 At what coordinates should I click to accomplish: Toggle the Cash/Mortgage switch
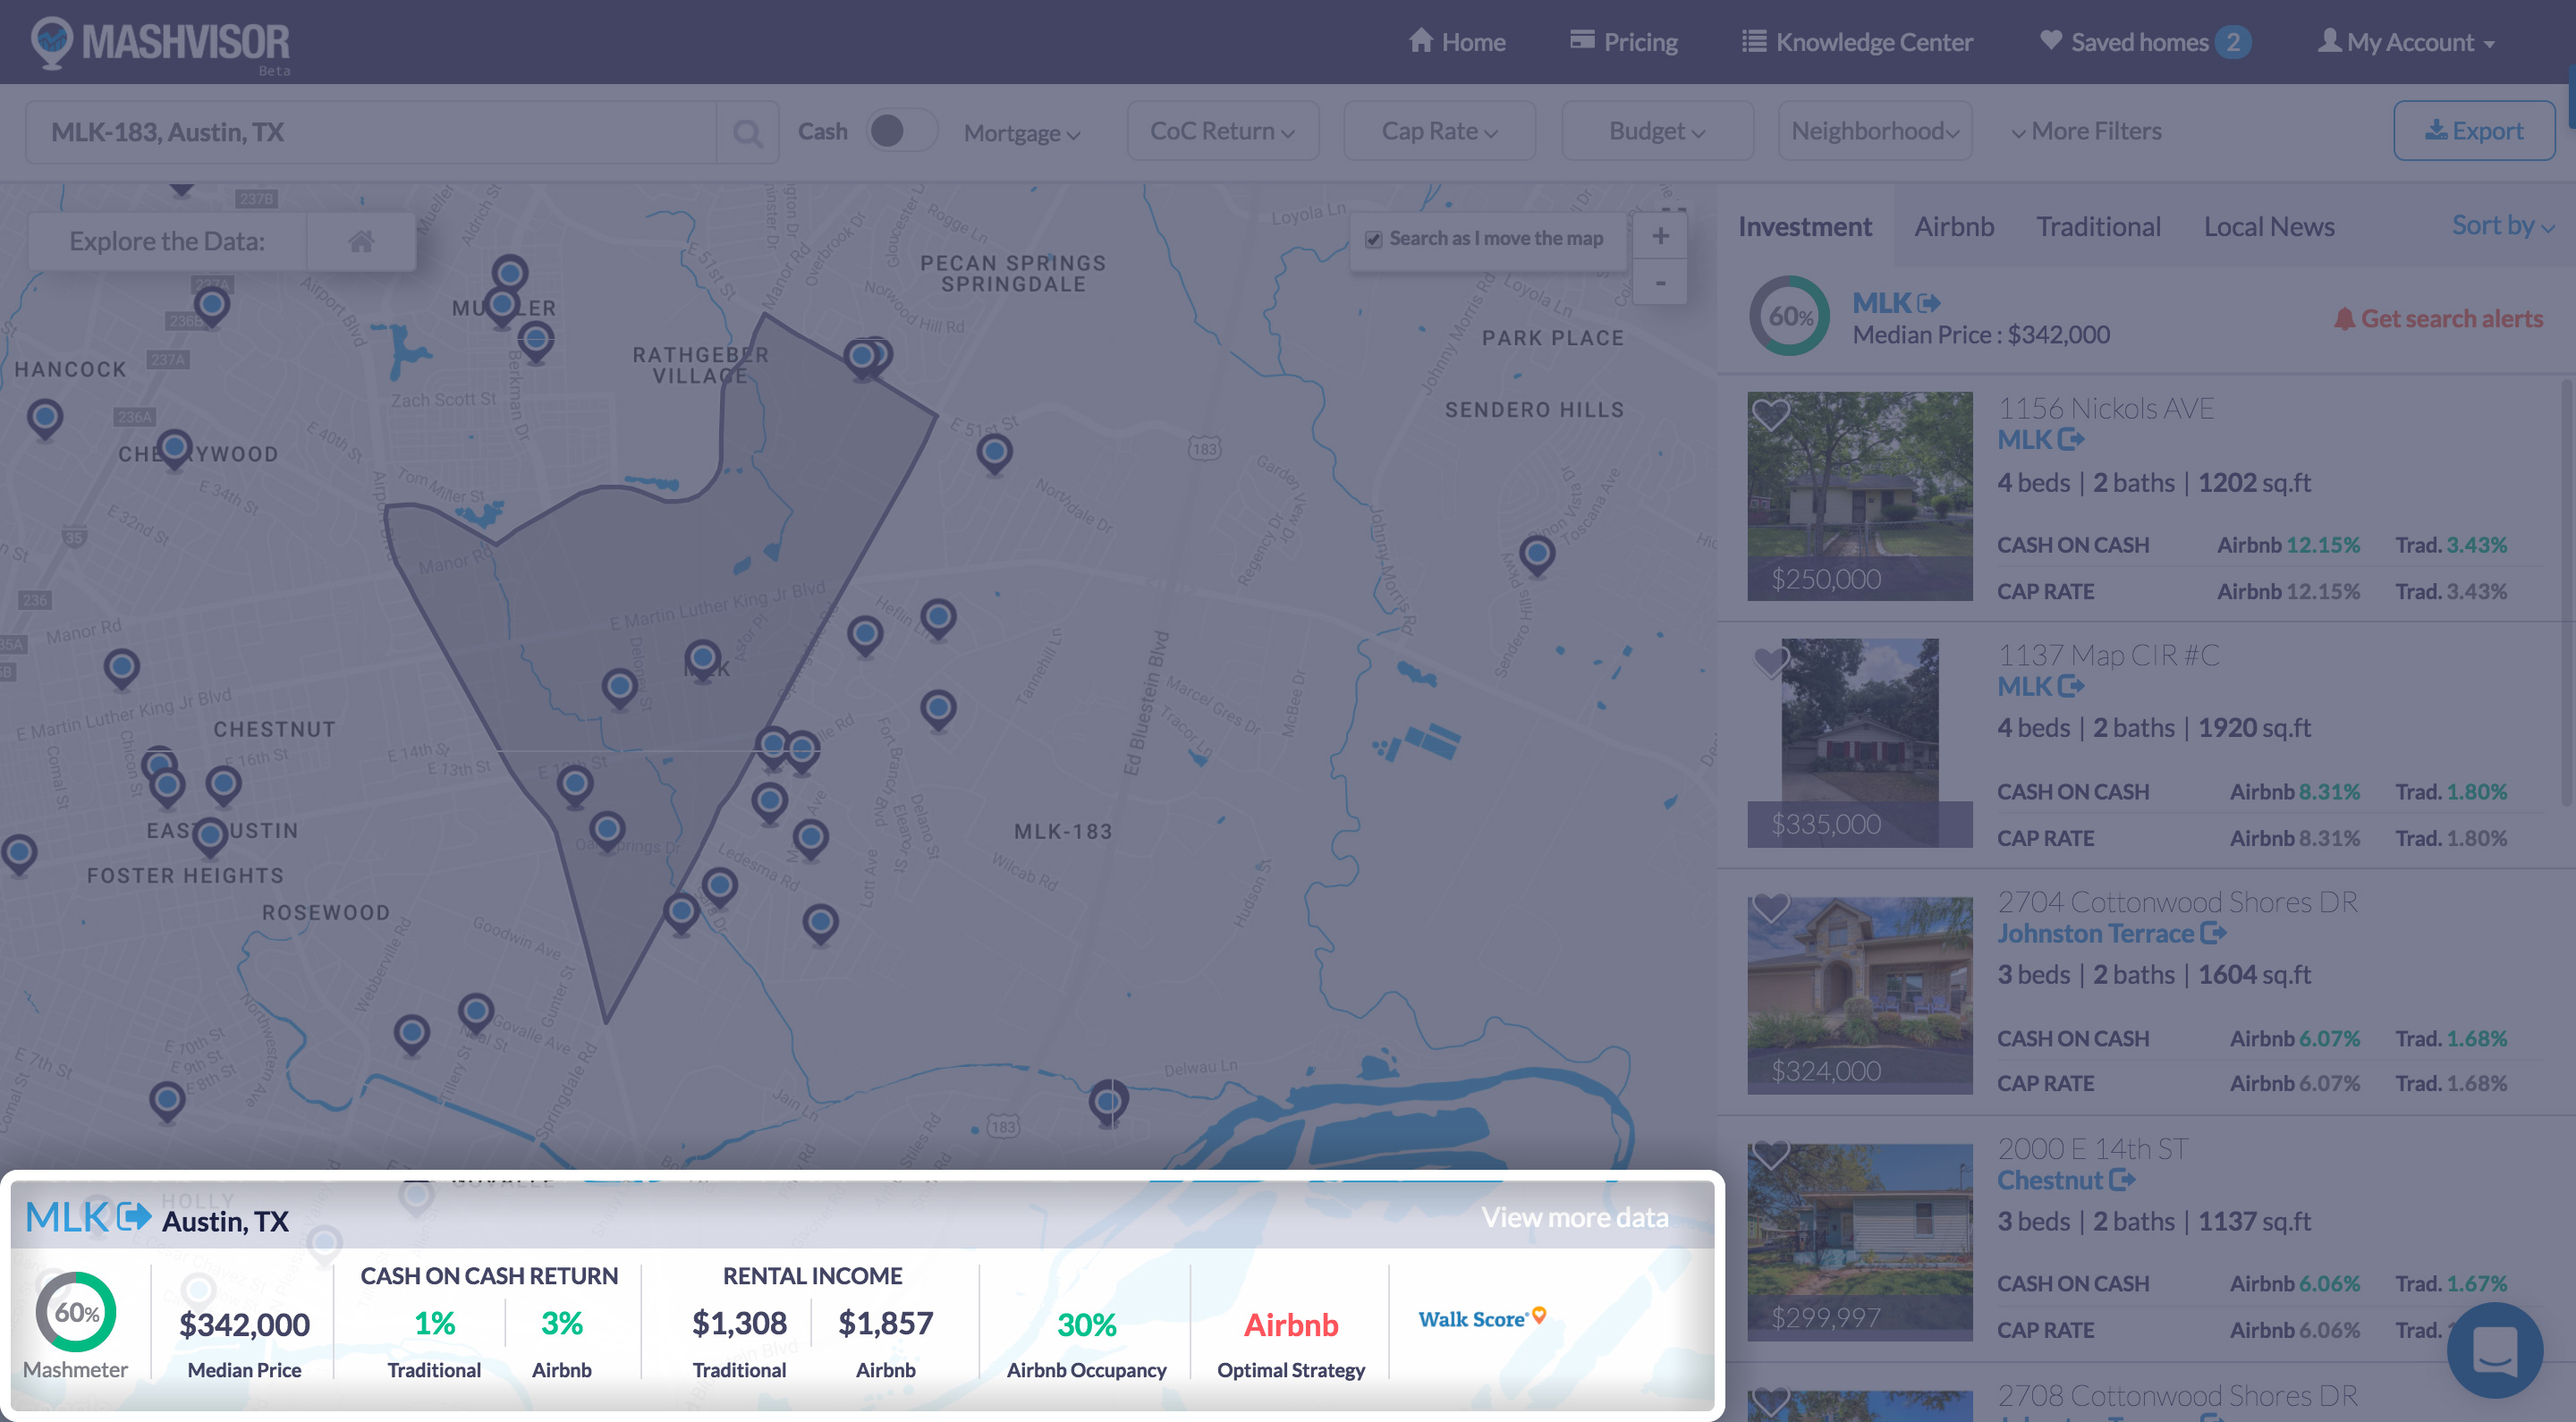899,131
